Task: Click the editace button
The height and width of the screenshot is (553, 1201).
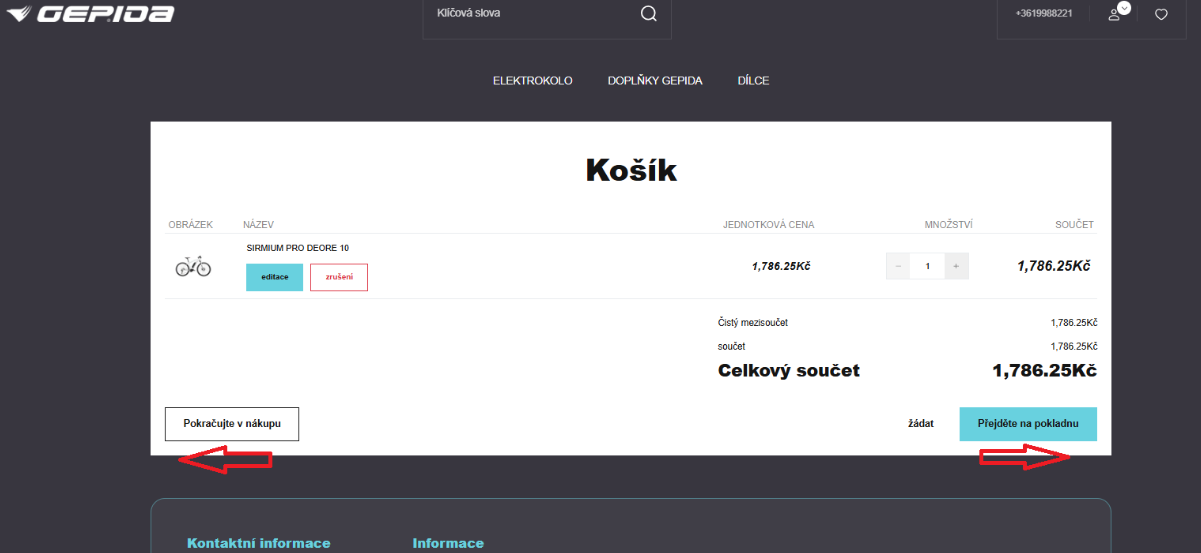Action: click(x=274, y=277)
